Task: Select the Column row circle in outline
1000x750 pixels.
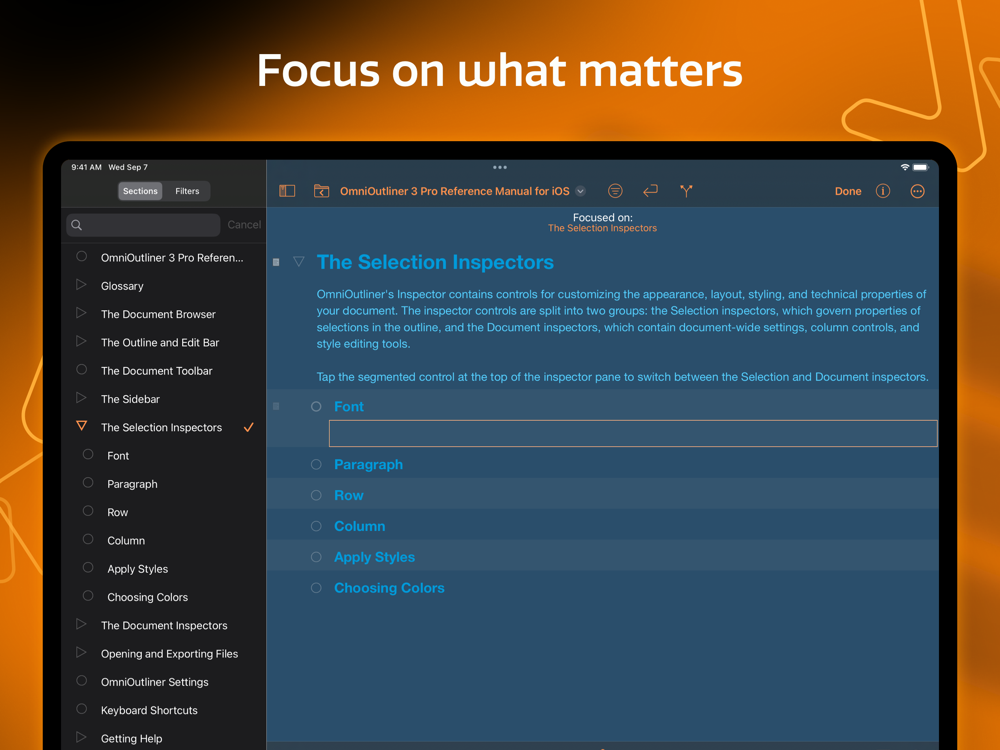Action: (x=316, y=526)
